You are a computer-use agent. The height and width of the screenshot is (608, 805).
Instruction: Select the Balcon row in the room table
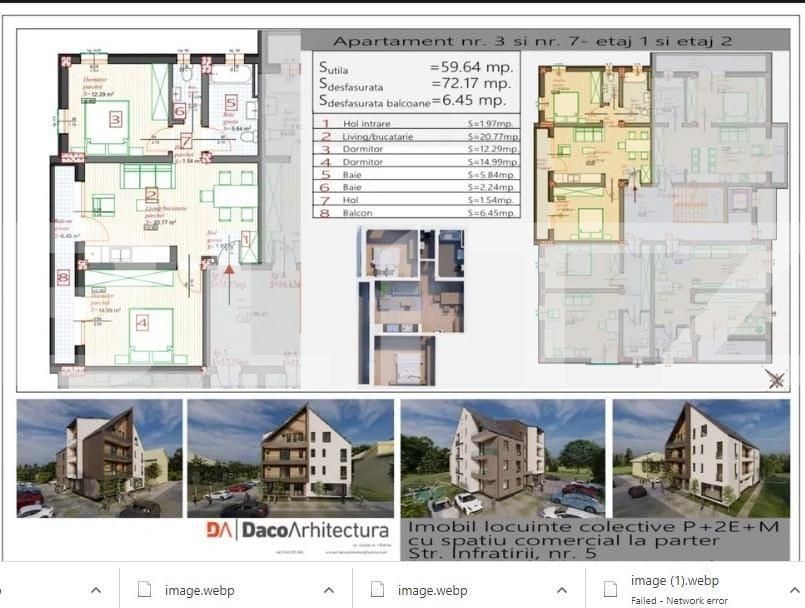coord(418,212)
